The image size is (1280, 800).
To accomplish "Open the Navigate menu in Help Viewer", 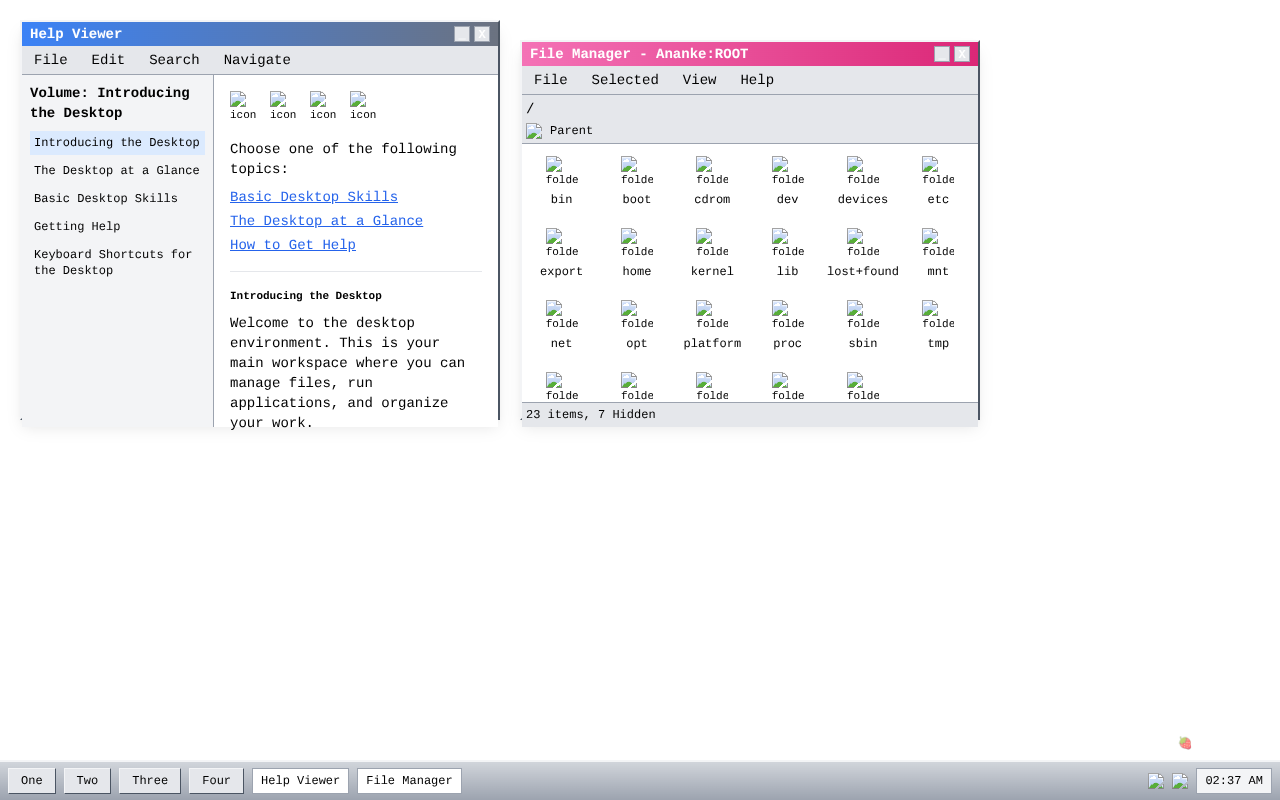I will (257, 60).
